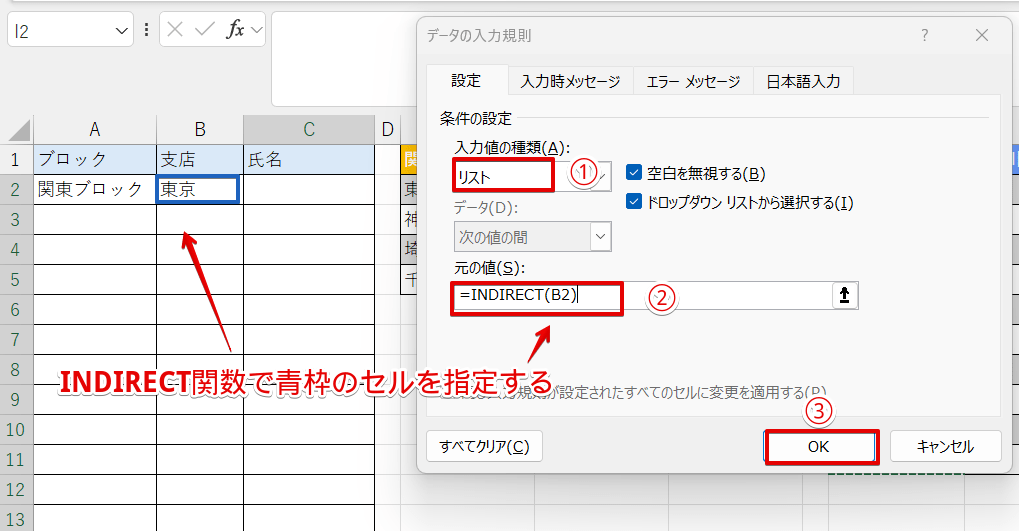Click the キャンセル button
1019x531 pixels.
946,447
